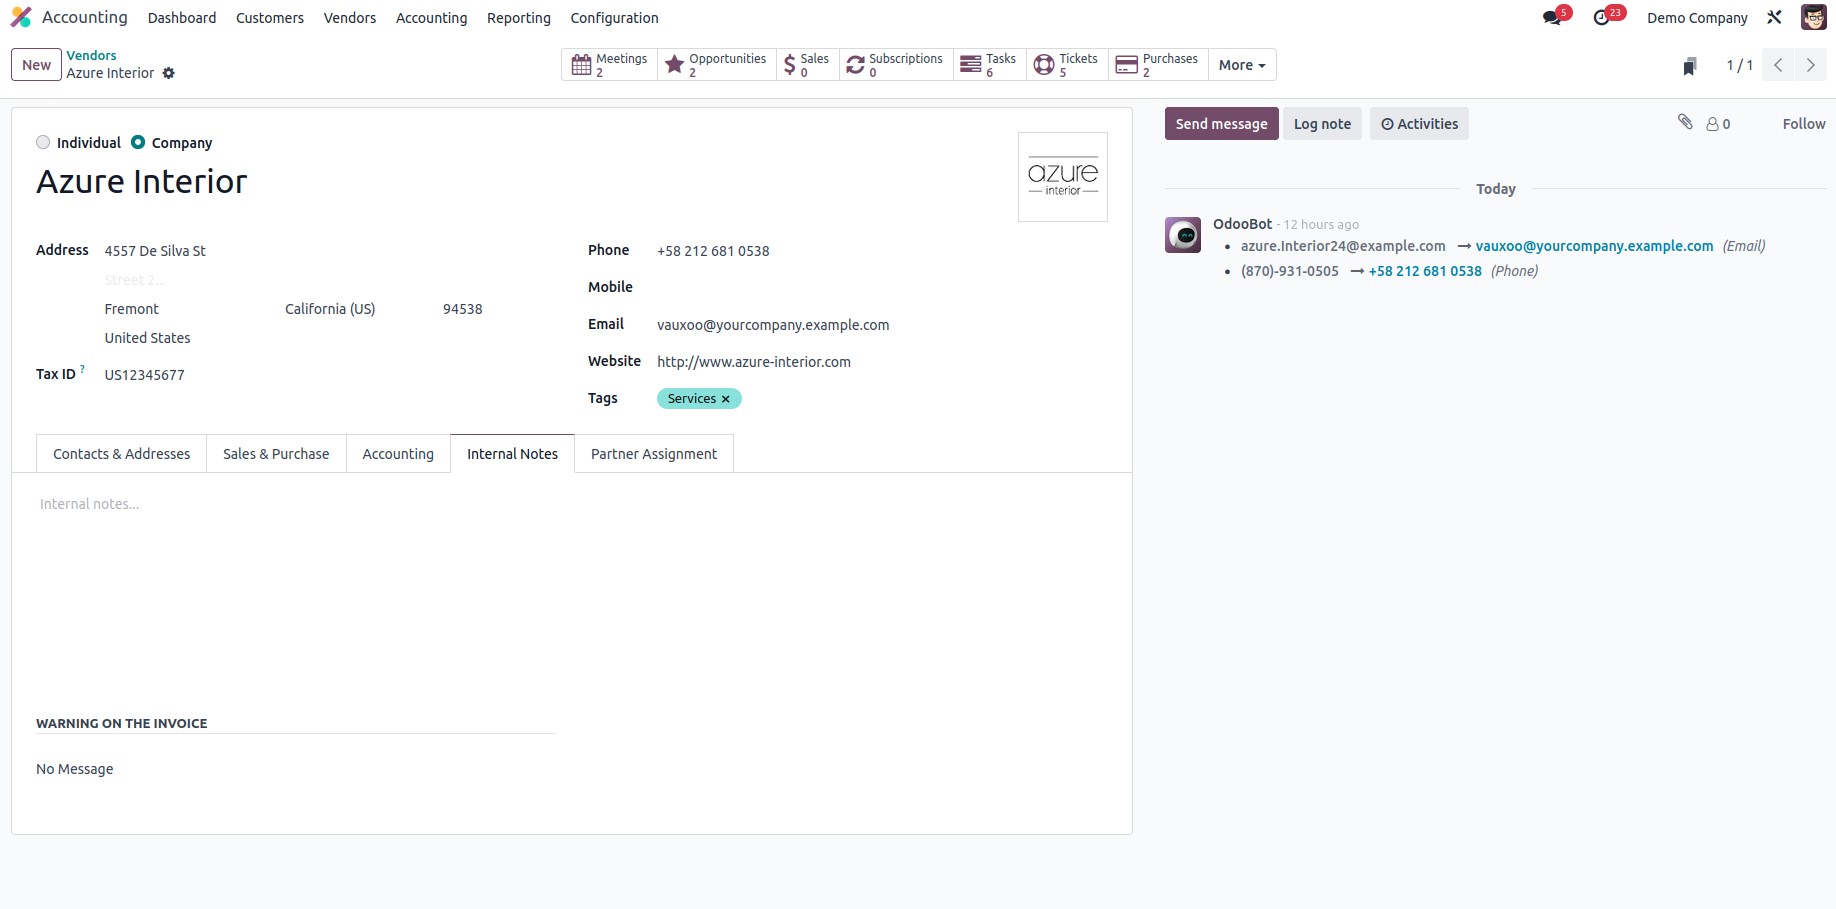
Task: Open the Meetings calendar smart button
Action: coord(609,65)
